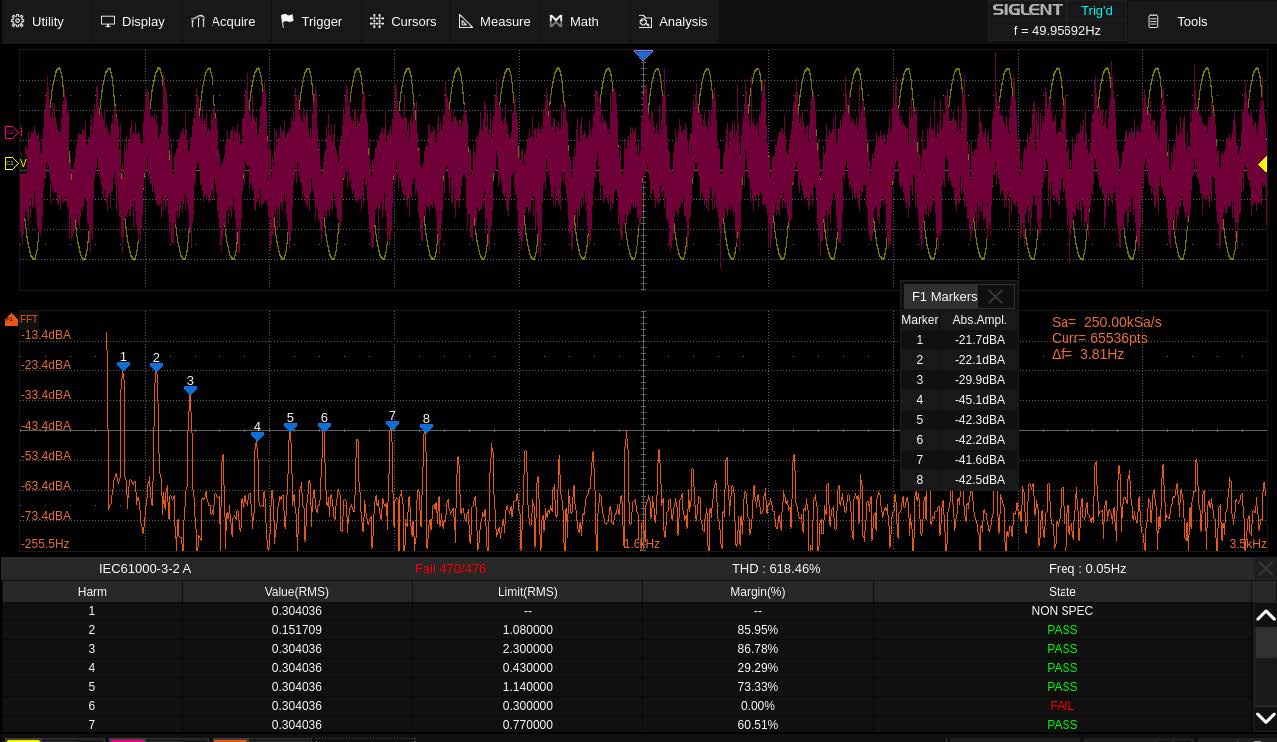This screenshot has width=1277, height=742.
Task: Select the yellow trigger level arrow
Action: 1262,165
